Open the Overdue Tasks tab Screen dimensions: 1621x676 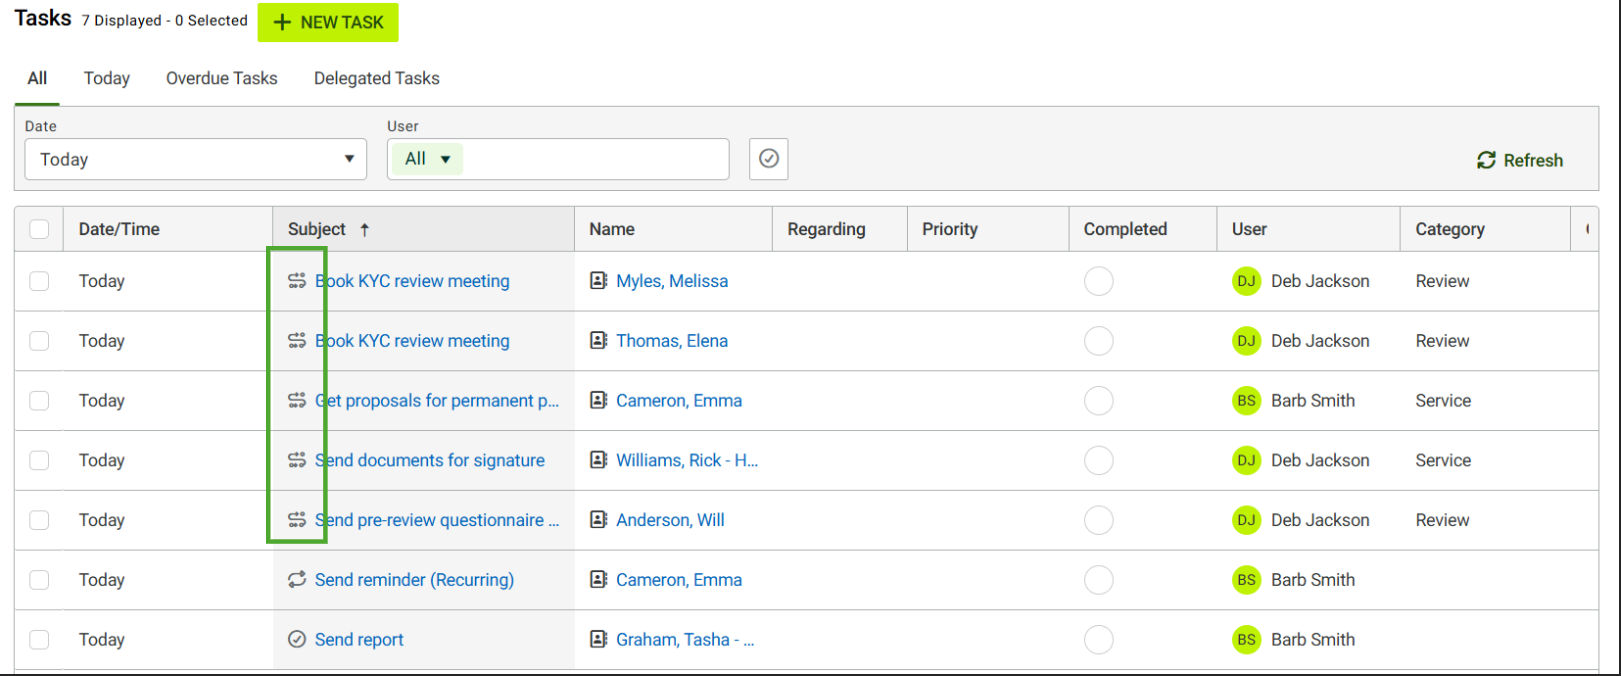point(222,78)
